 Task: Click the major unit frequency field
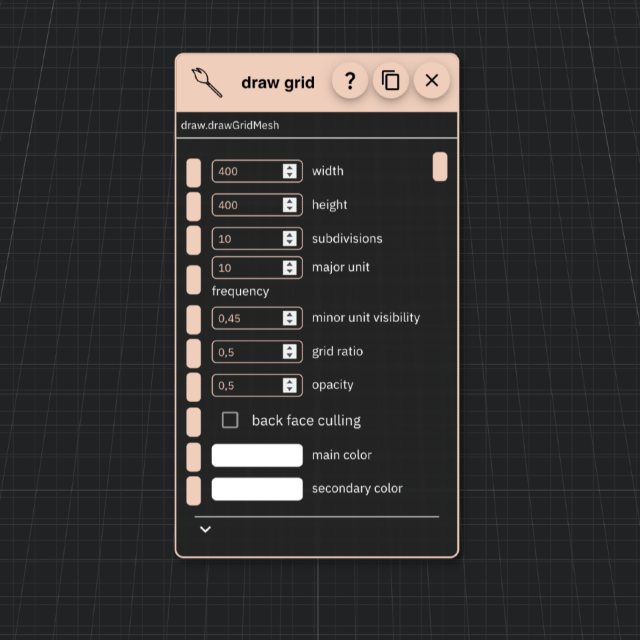pyautogui.click(x=257, y=268)
